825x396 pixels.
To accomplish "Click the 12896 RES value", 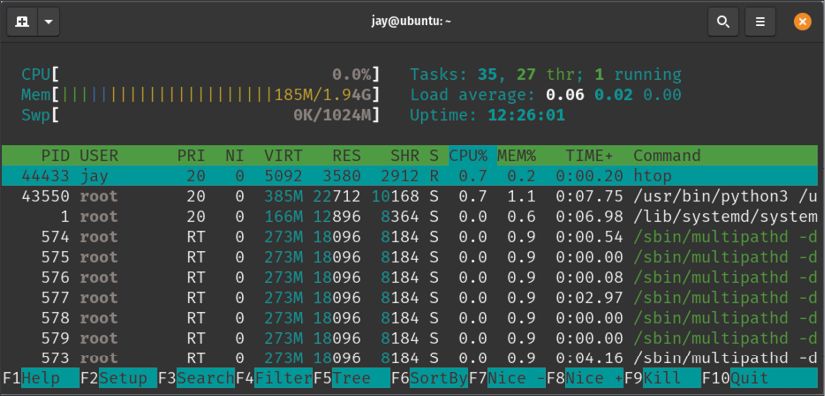I will (337, 216).
